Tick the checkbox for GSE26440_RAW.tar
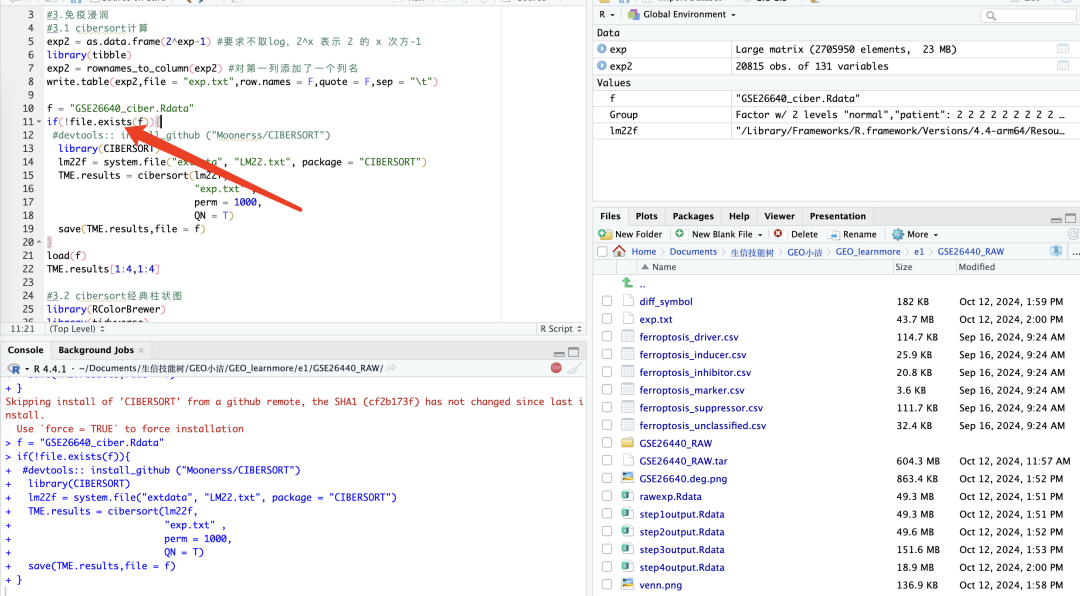Image resolution: width=1080 pixels, height=596 pixels. tap(607, 461)
